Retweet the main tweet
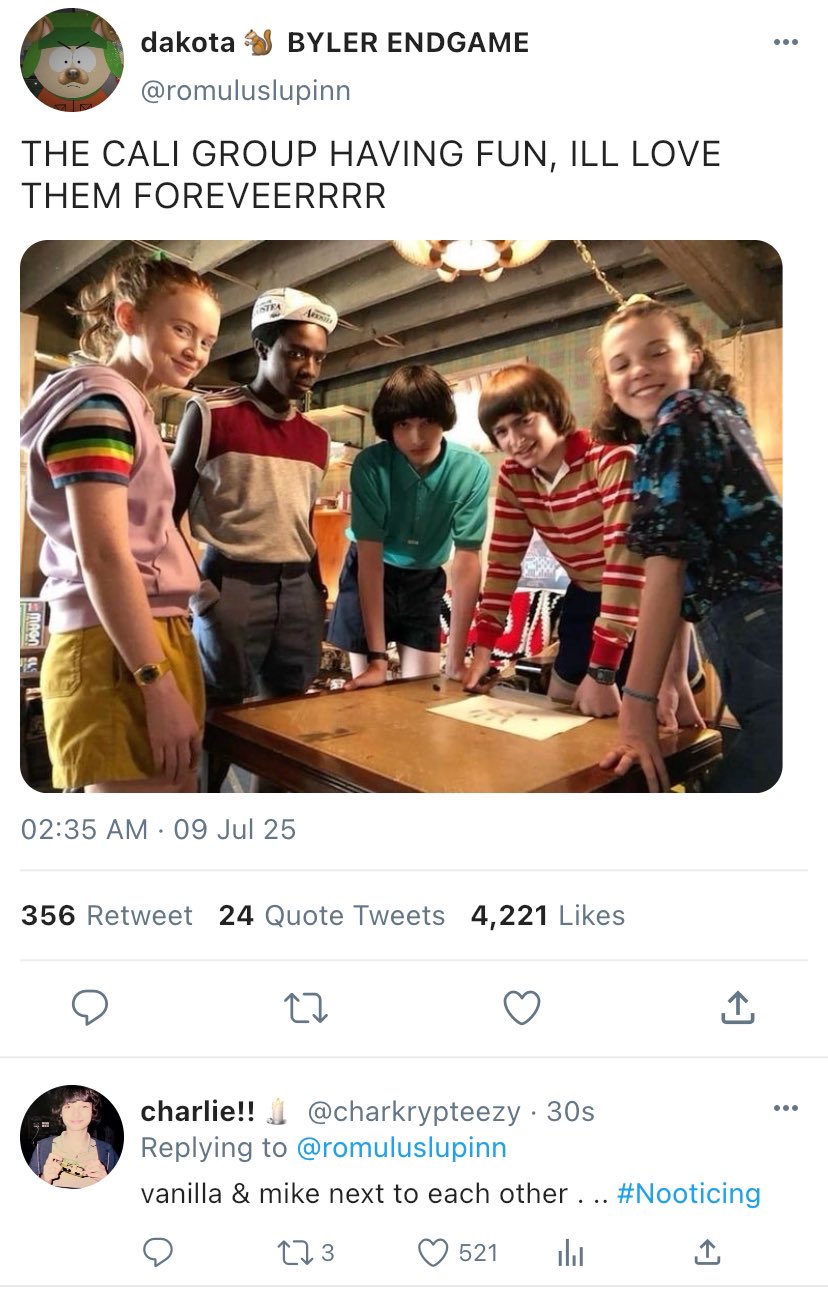 (x=306, y=1008)
